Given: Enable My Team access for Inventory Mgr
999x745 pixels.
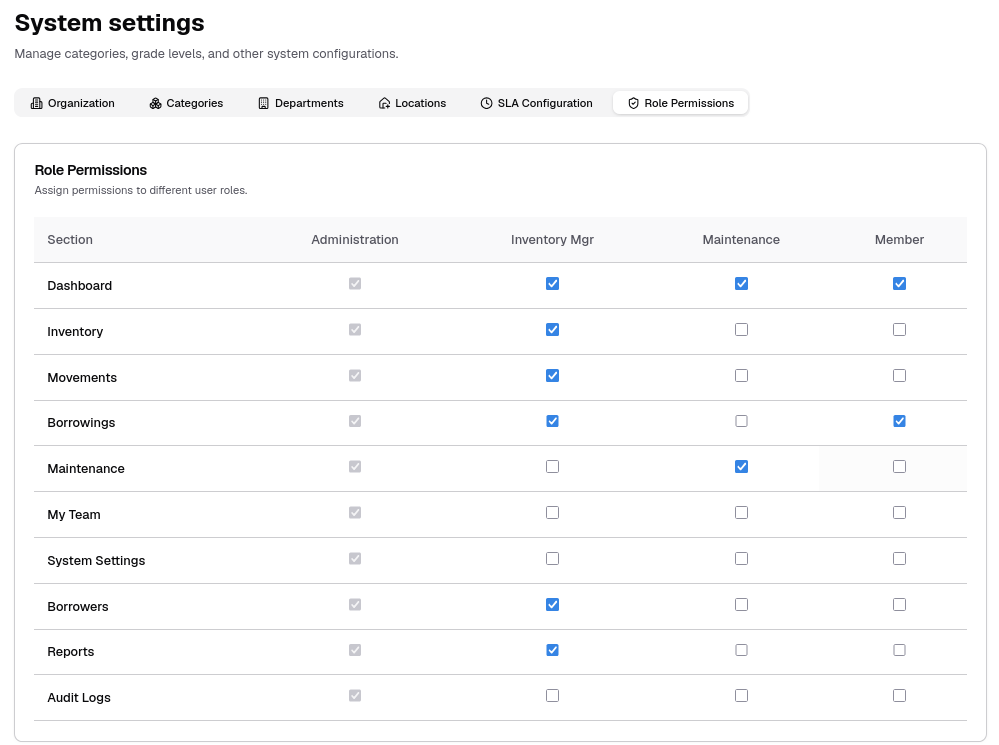Looking at the screenshot, I should 552,512.
